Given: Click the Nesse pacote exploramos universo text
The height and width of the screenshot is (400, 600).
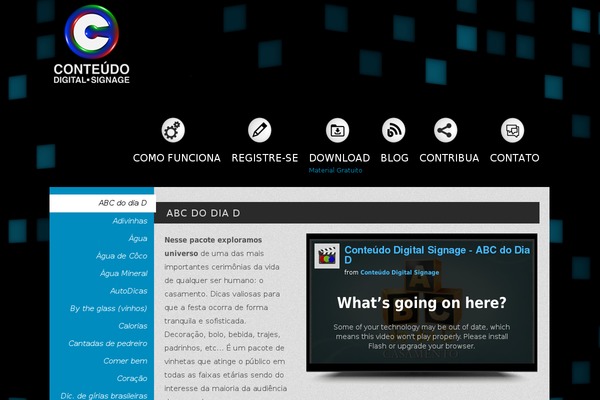Looking at the screenshot, I should pos(213,247).
